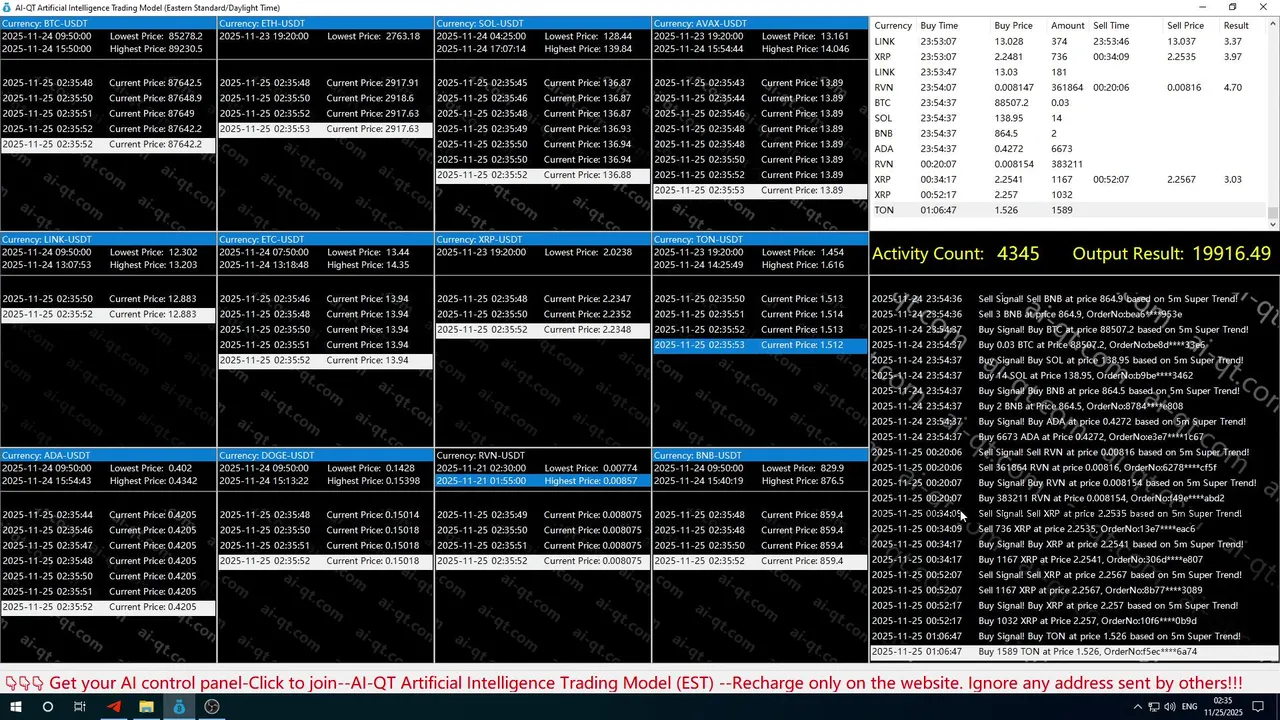Select the Currency: DOGE-USDT panel header
The image size is (1280, 720).
tap(325, 455)
